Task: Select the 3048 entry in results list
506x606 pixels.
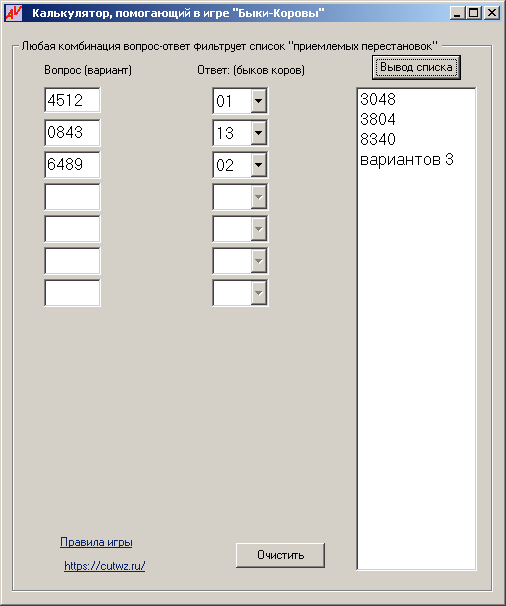Action: pyautogui.click(x=378, y=99)
